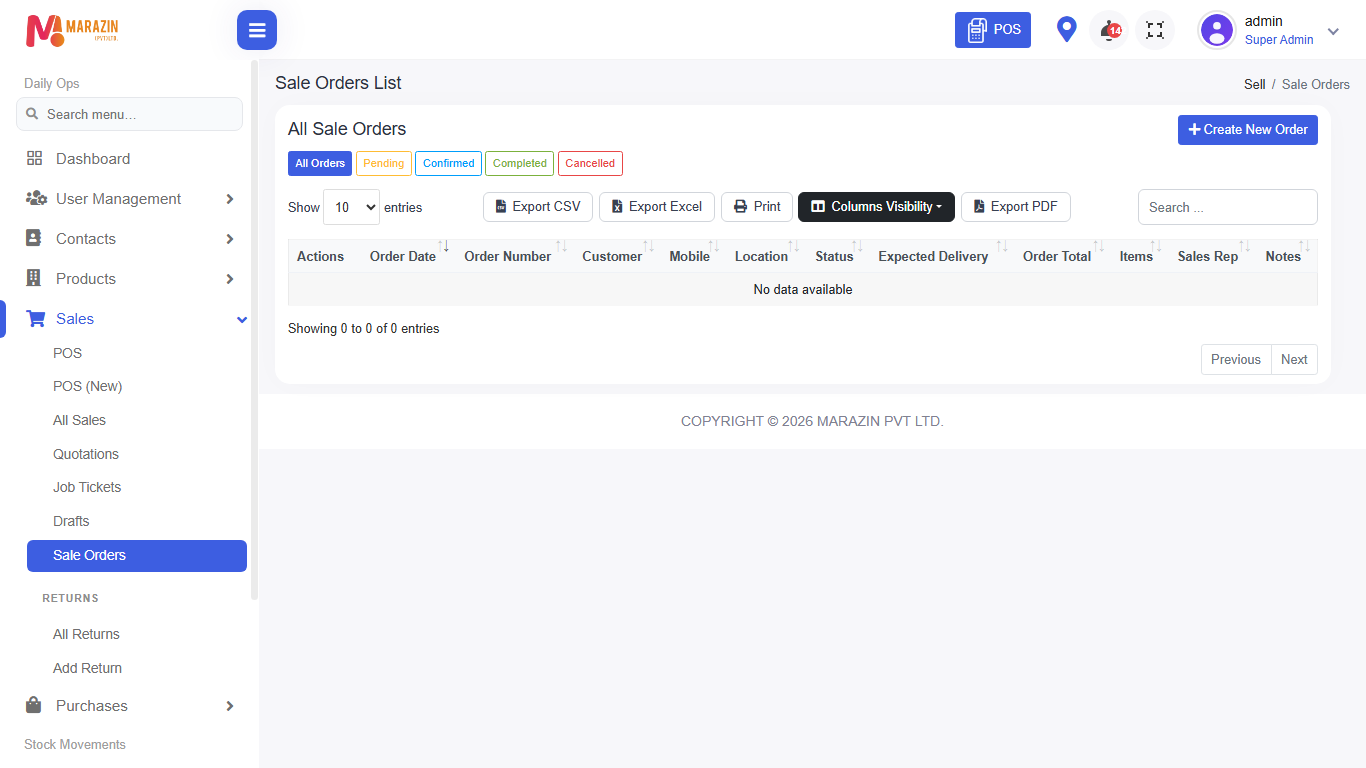The height and width of the screenshot is (768, 1366).
Task: Open the POS button in header
Action: point(993,30)
